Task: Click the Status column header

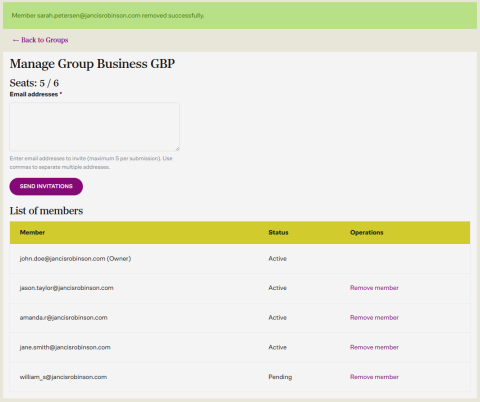Action: click(278, 233)
